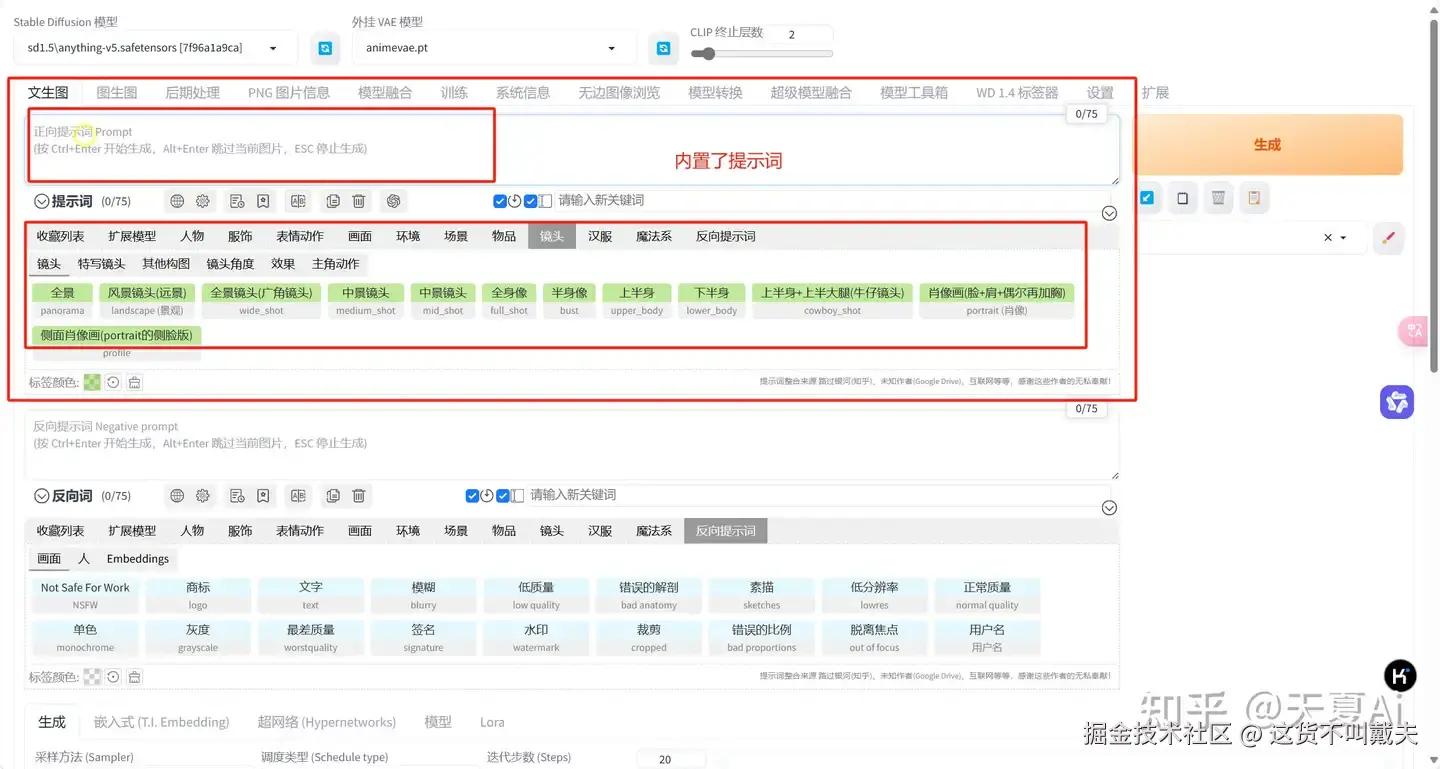Open favorites bookmark icon in 反向词 toolbar

click(x=263, y=495)
